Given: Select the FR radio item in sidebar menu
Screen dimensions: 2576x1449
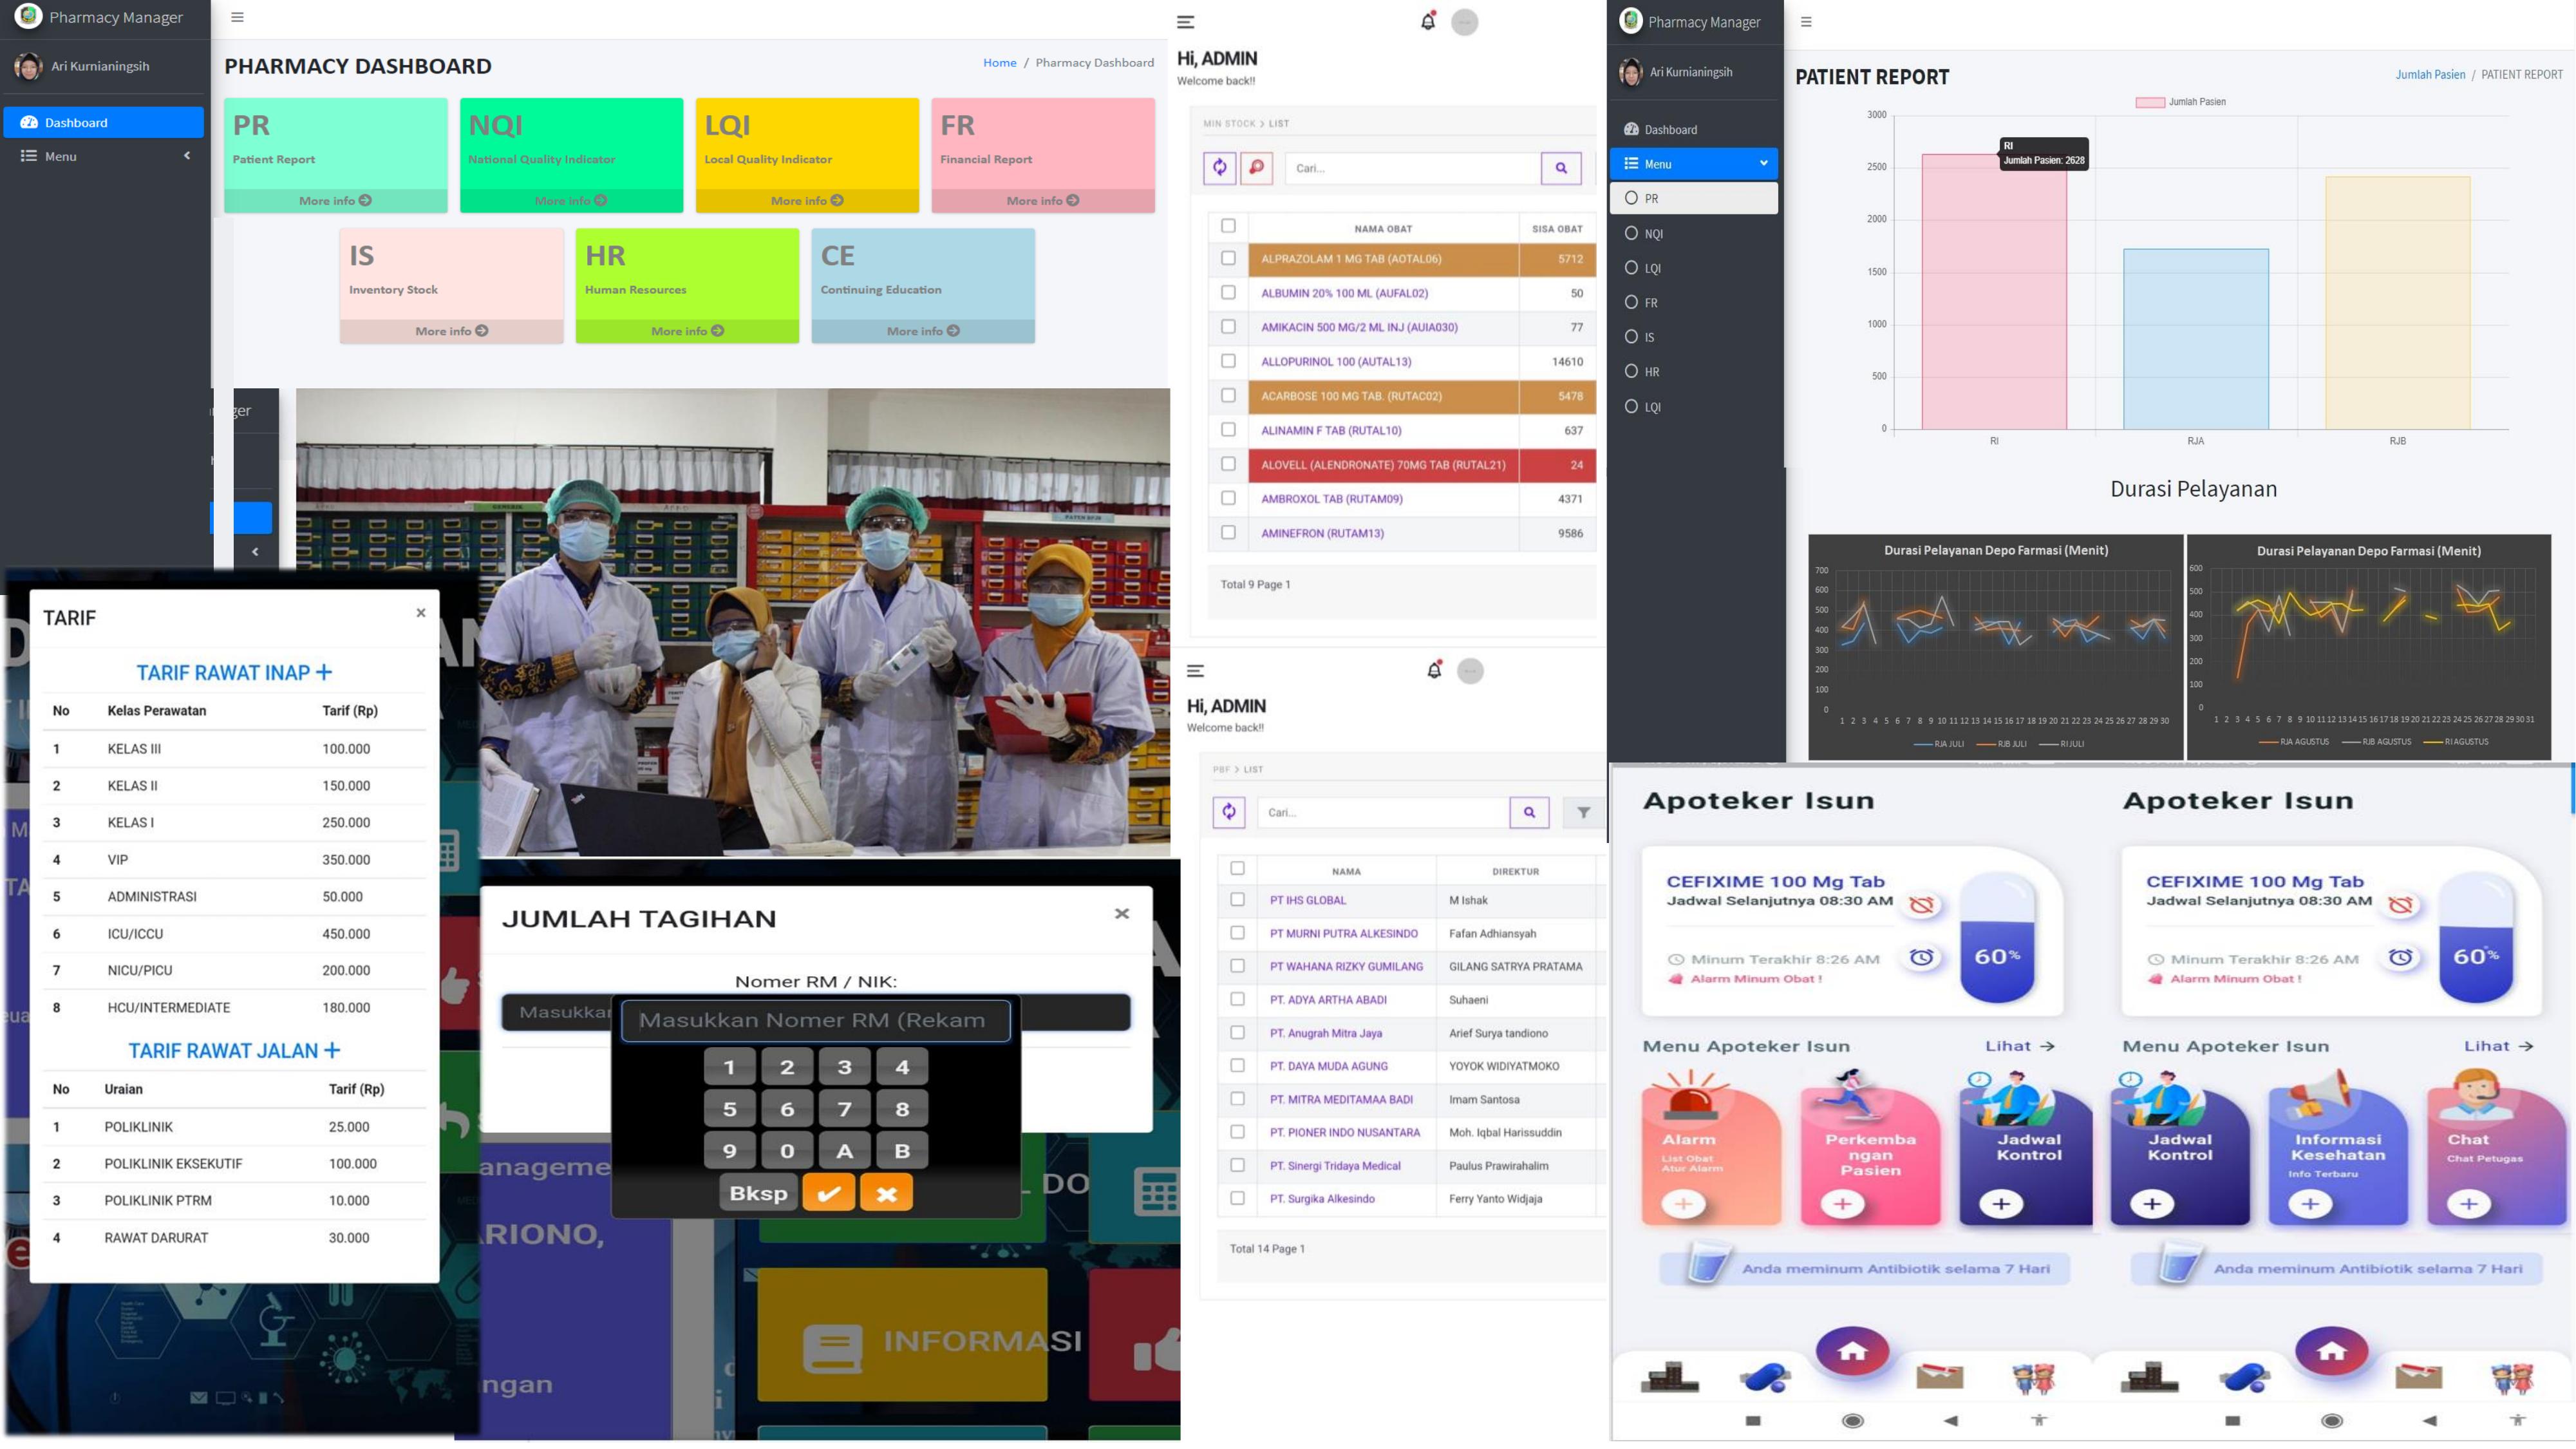Looking at the screenshot, I should pos(1693,302).
